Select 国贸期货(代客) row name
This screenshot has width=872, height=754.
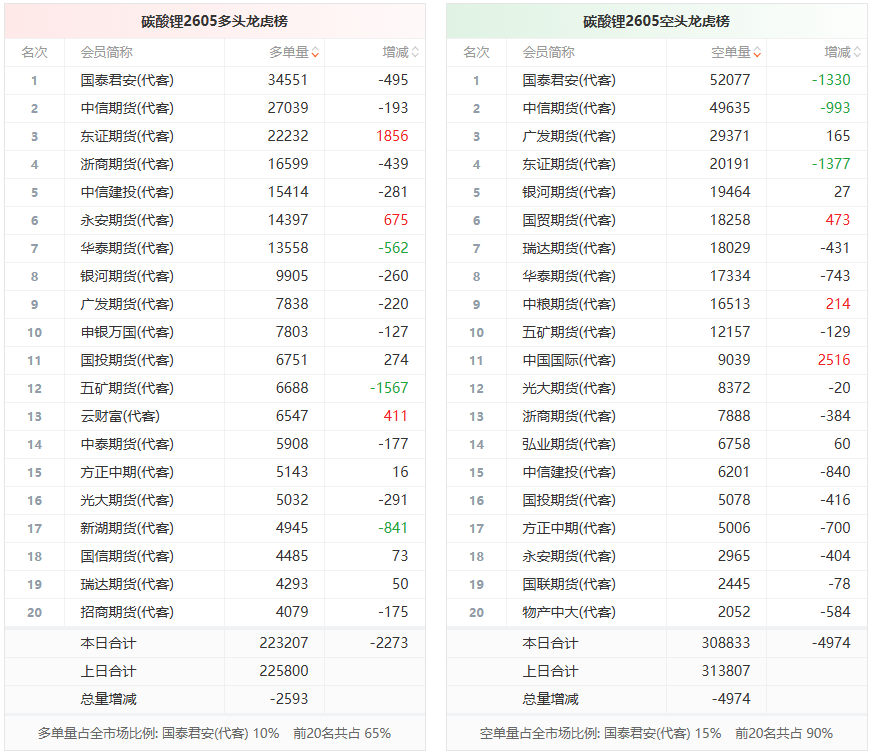[x=569, y=220]
